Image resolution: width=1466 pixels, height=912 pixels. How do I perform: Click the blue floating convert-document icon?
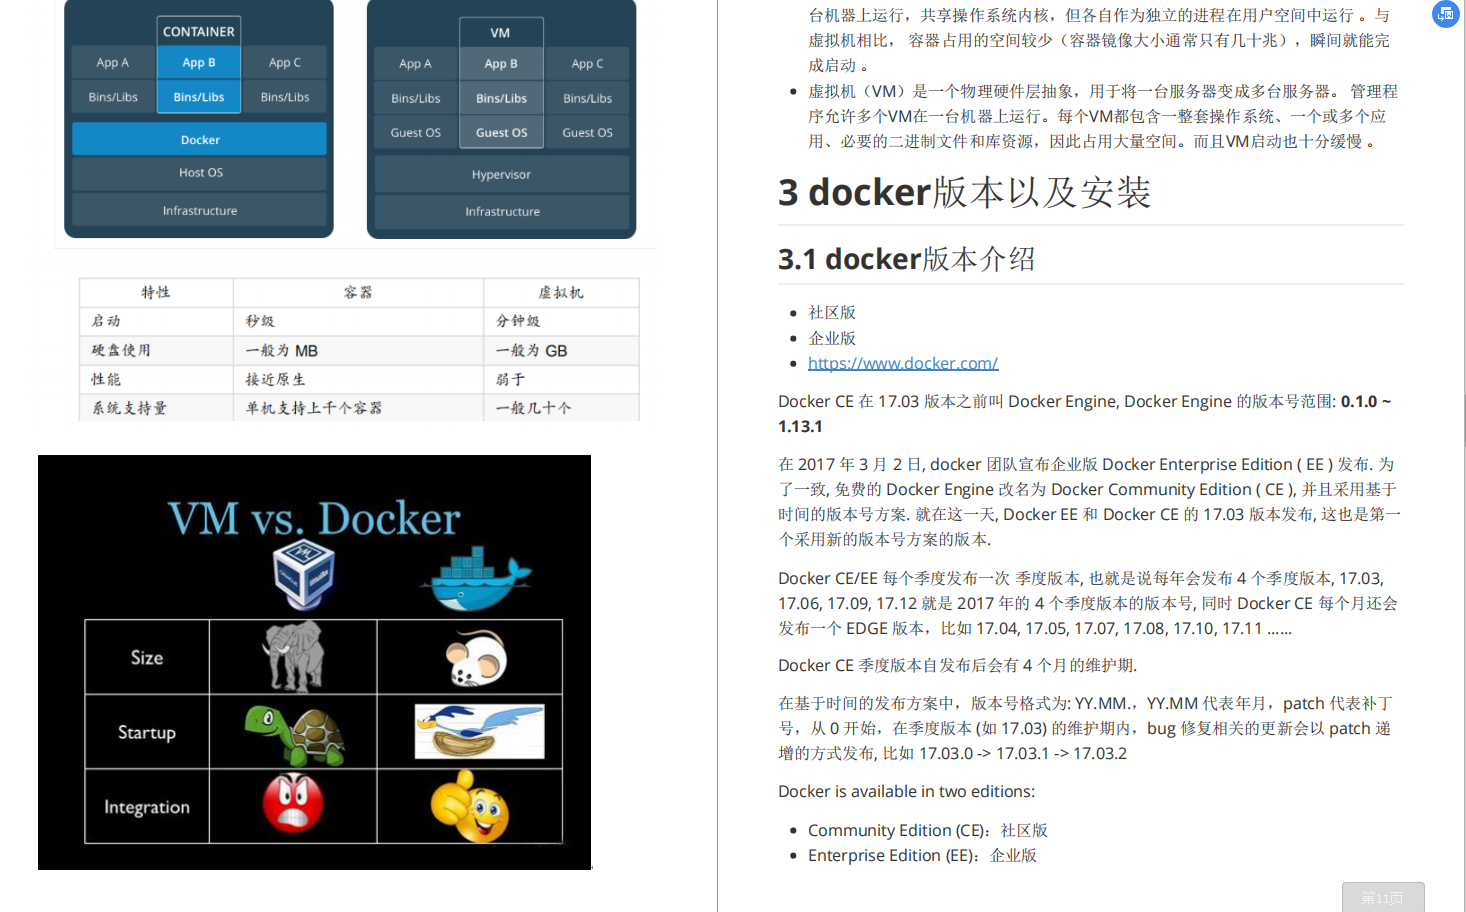1446,14
